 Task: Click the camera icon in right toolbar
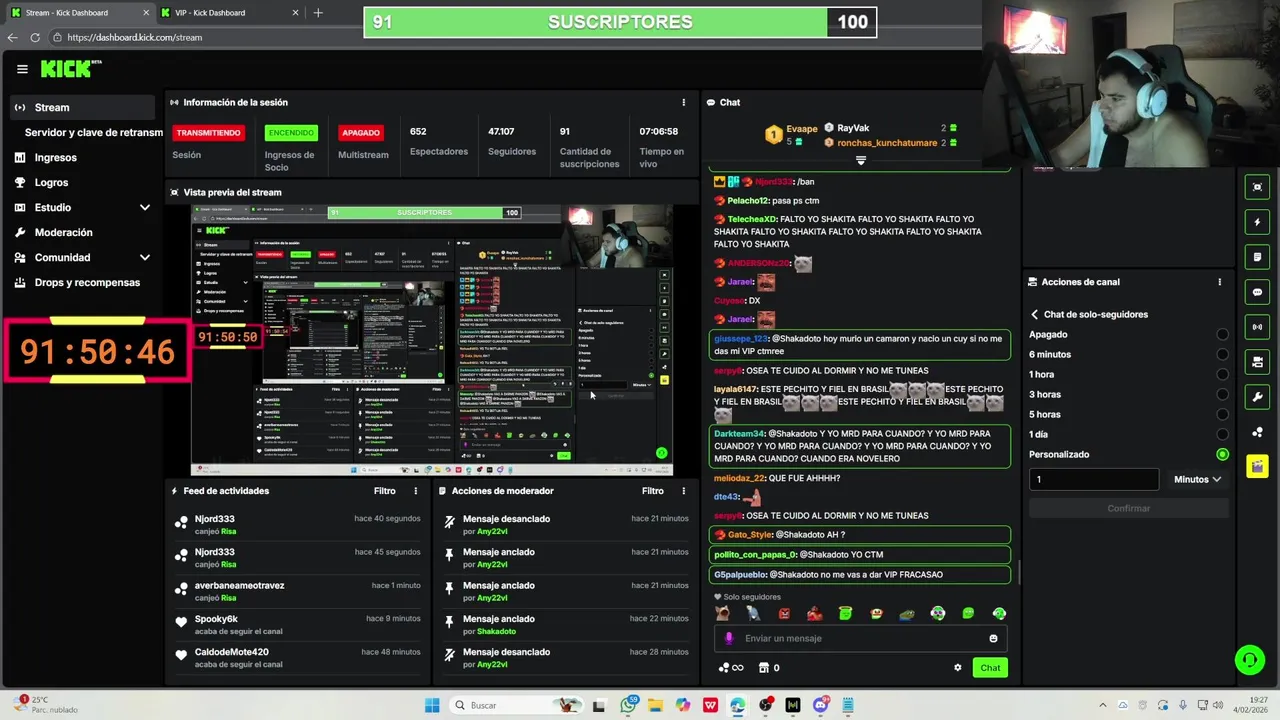[x=1257, y=362]
